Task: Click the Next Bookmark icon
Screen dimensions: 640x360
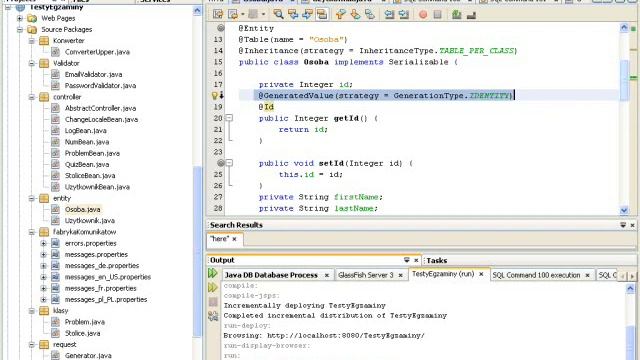Action: point(355,15)
